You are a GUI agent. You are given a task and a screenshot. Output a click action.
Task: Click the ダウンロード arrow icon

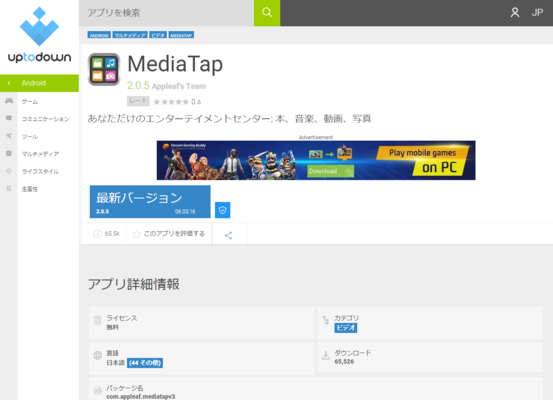click(x=326, y=355)
